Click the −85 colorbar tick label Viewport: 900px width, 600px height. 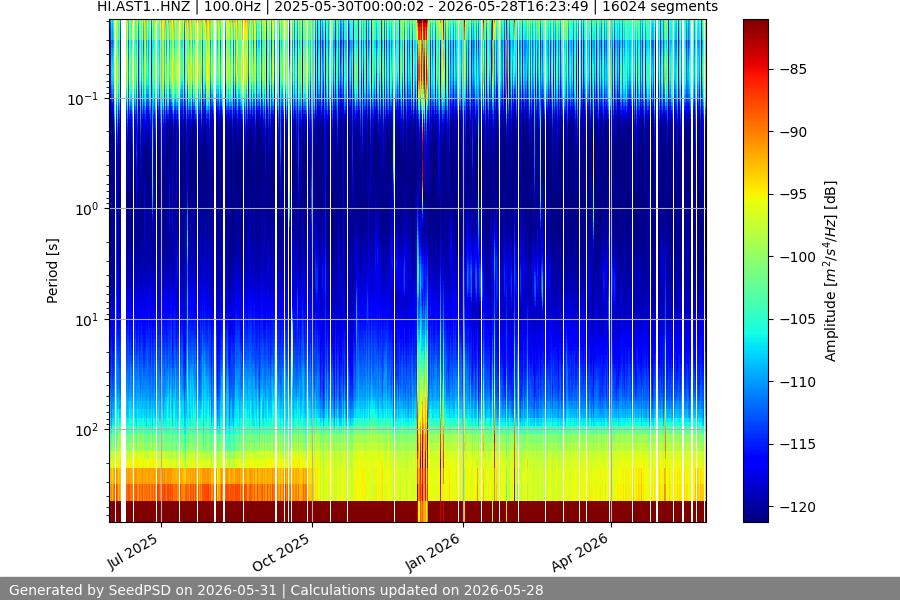click(x=793, y=69)
